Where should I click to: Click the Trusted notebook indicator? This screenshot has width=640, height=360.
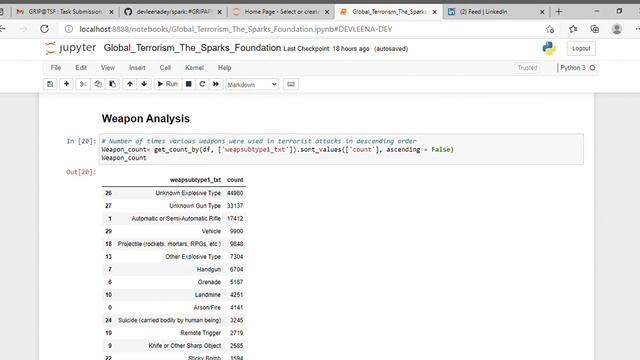[527, 68]
